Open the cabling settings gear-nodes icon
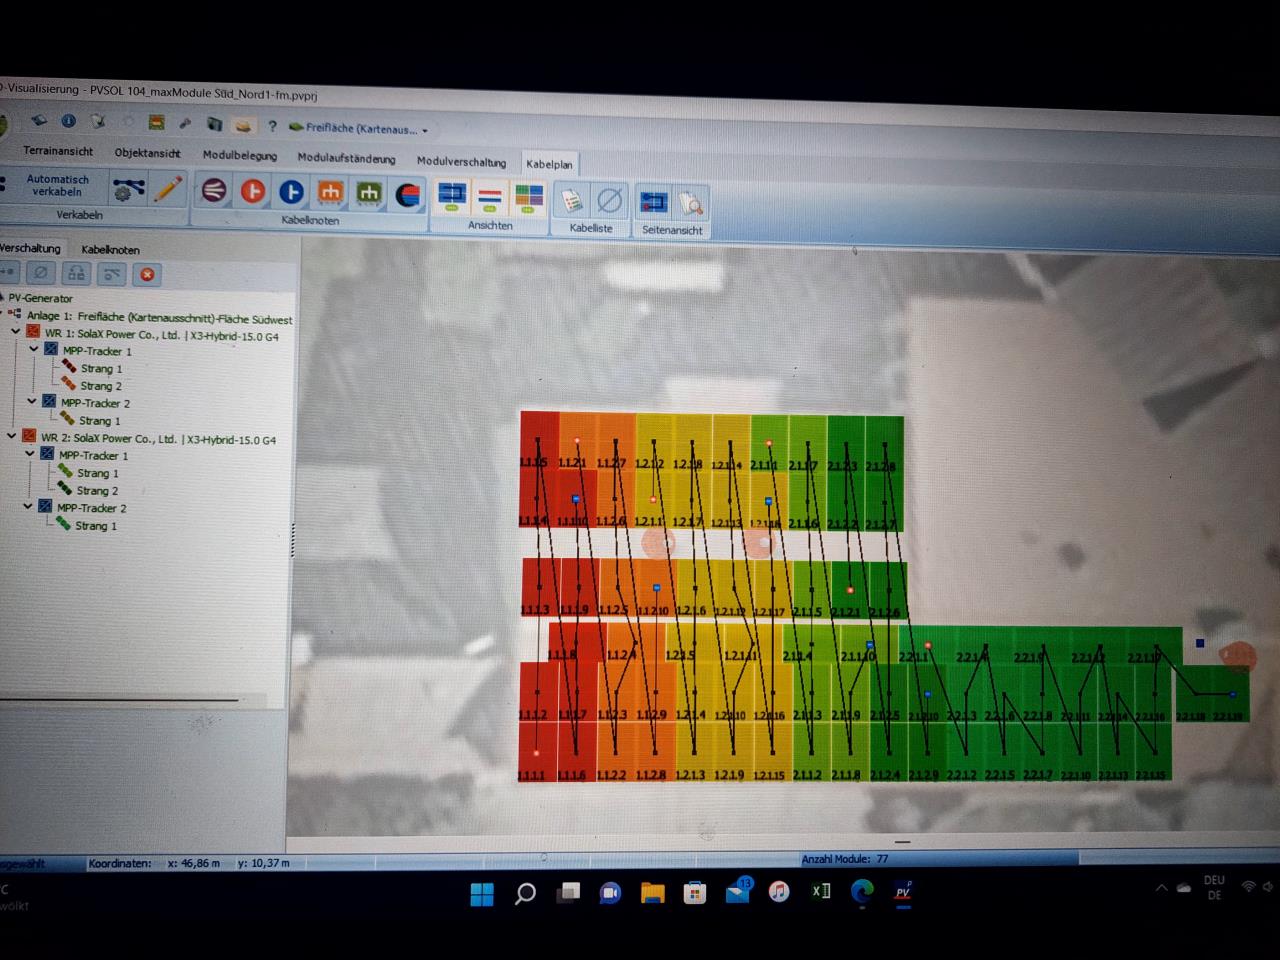Screen dimensions: 1280x960 129,189
